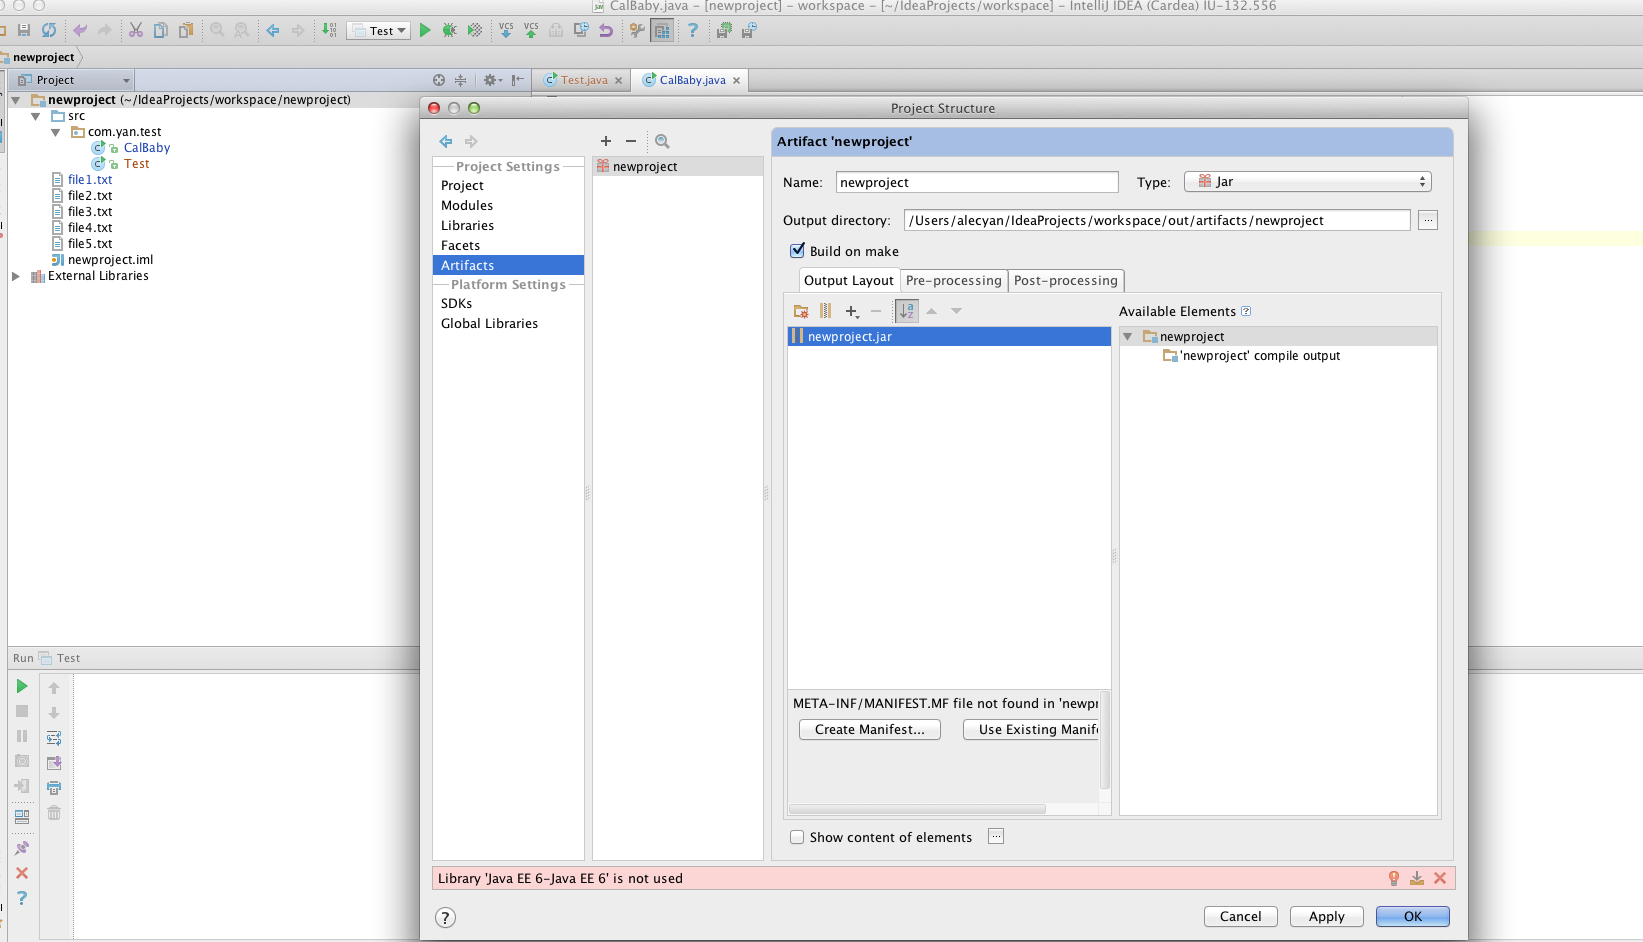Open the artifact Type dropdown

(x=1307, y=182)
